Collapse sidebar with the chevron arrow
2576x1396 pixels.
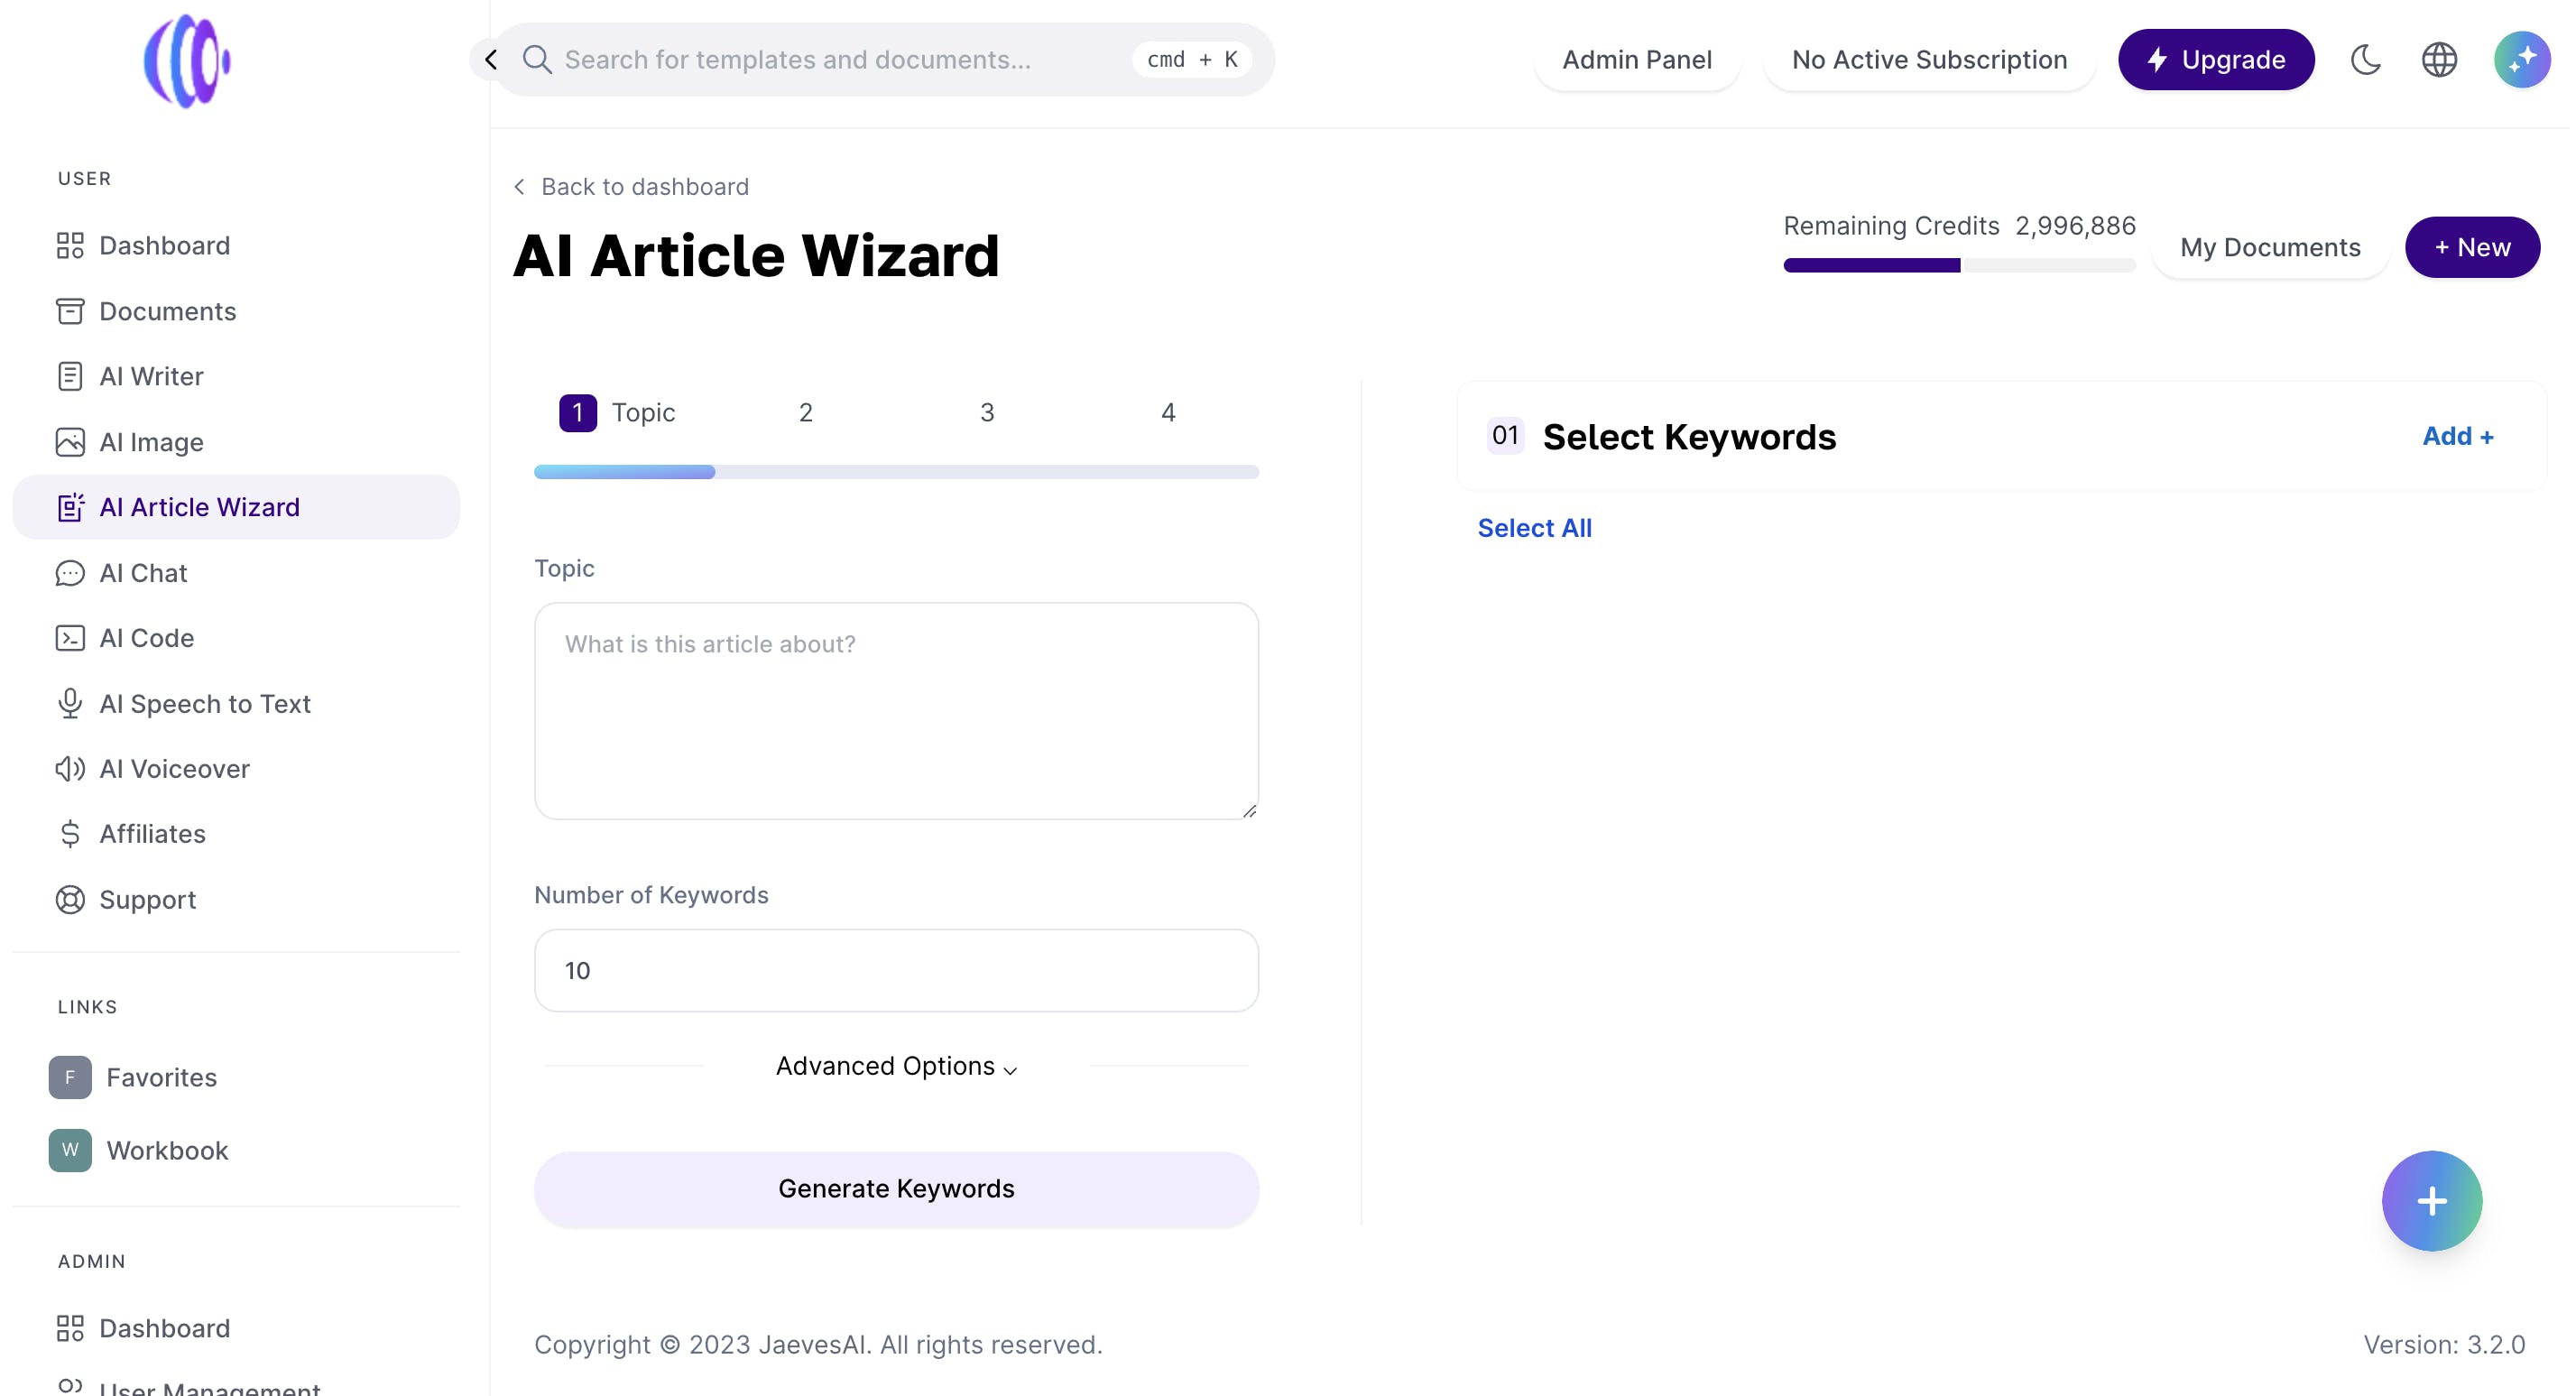(x=491, y=60)
